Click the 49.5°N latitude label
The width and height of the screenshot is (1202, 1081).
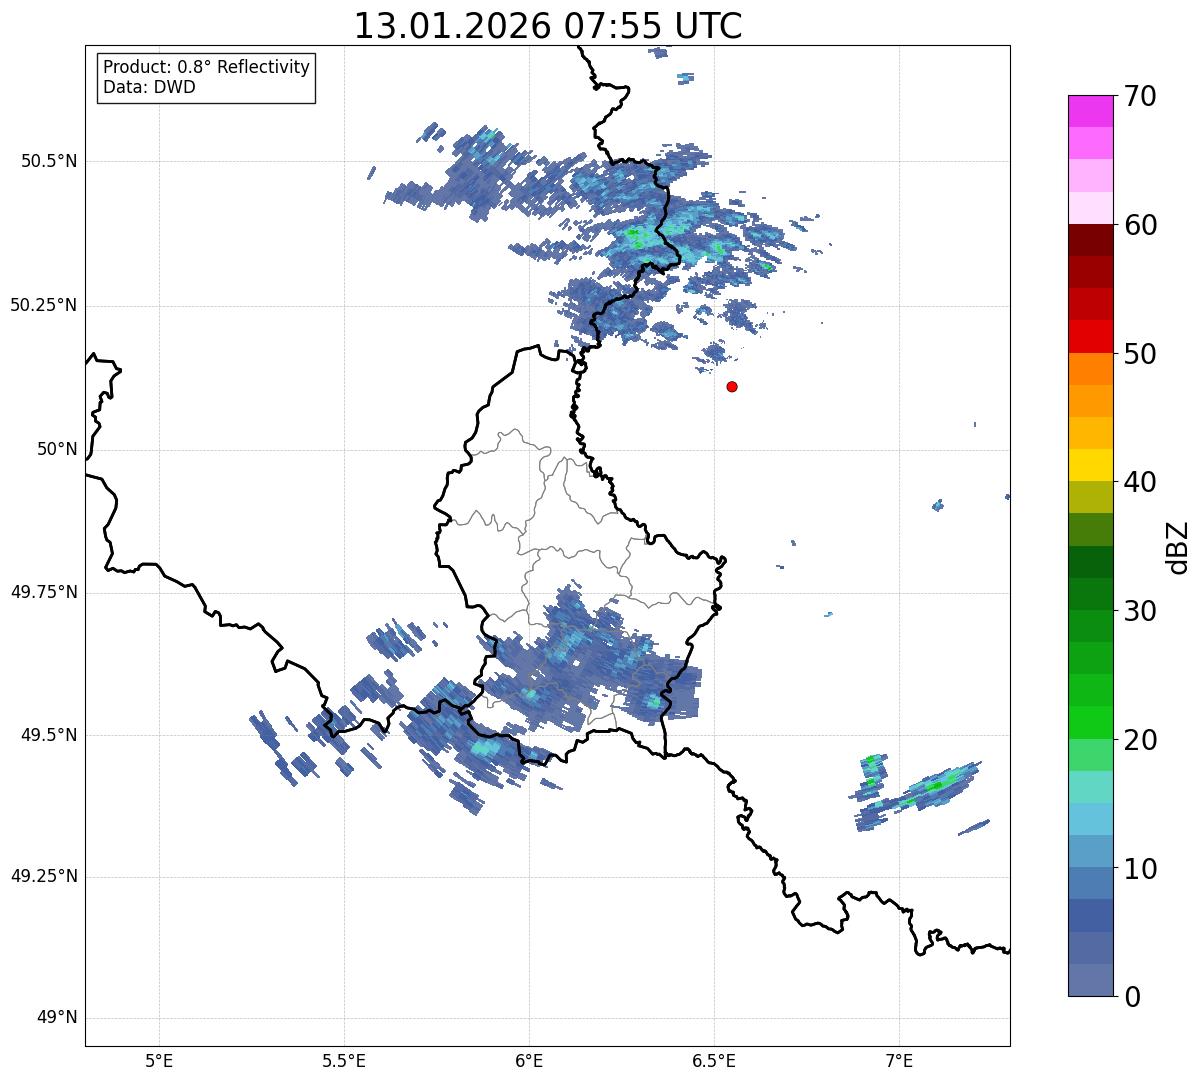[49, 735]
